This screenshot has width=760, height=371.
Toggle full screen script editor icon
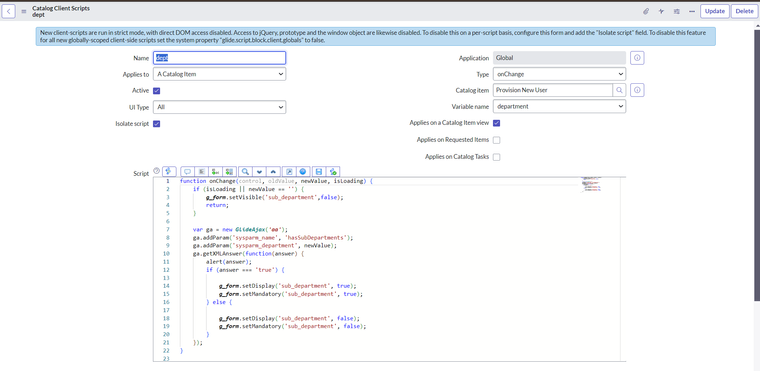[x=289, y=172]
